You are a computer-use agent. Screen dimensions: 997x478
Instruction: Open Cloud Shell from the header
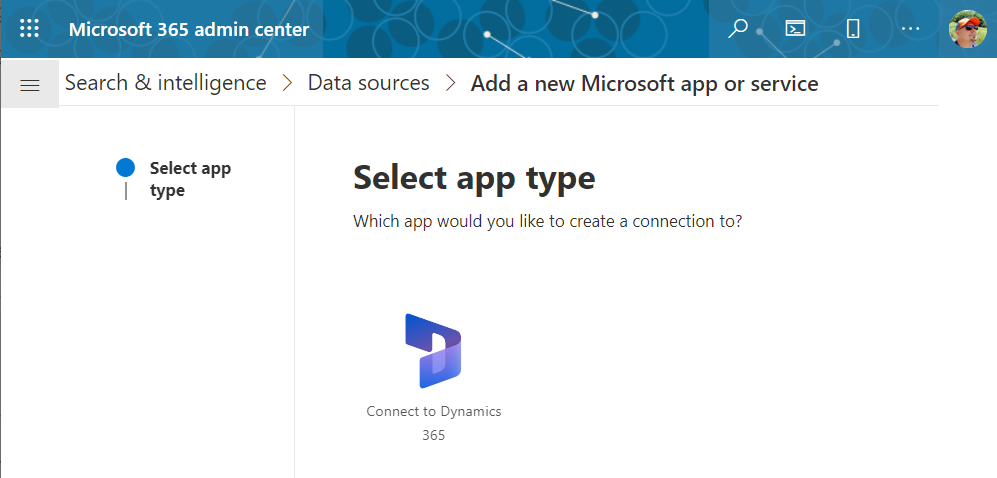(795, 29)
